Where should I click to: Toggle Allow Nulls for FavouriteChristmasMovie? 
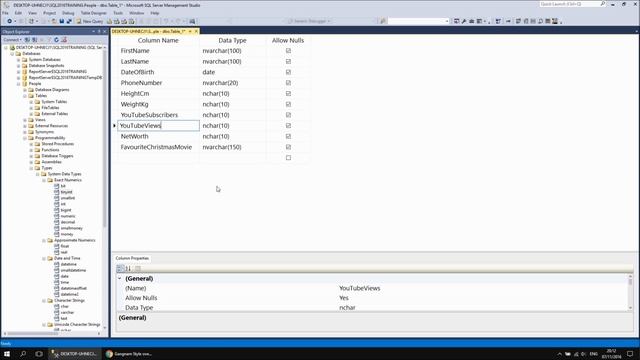[x=289, y=147]
